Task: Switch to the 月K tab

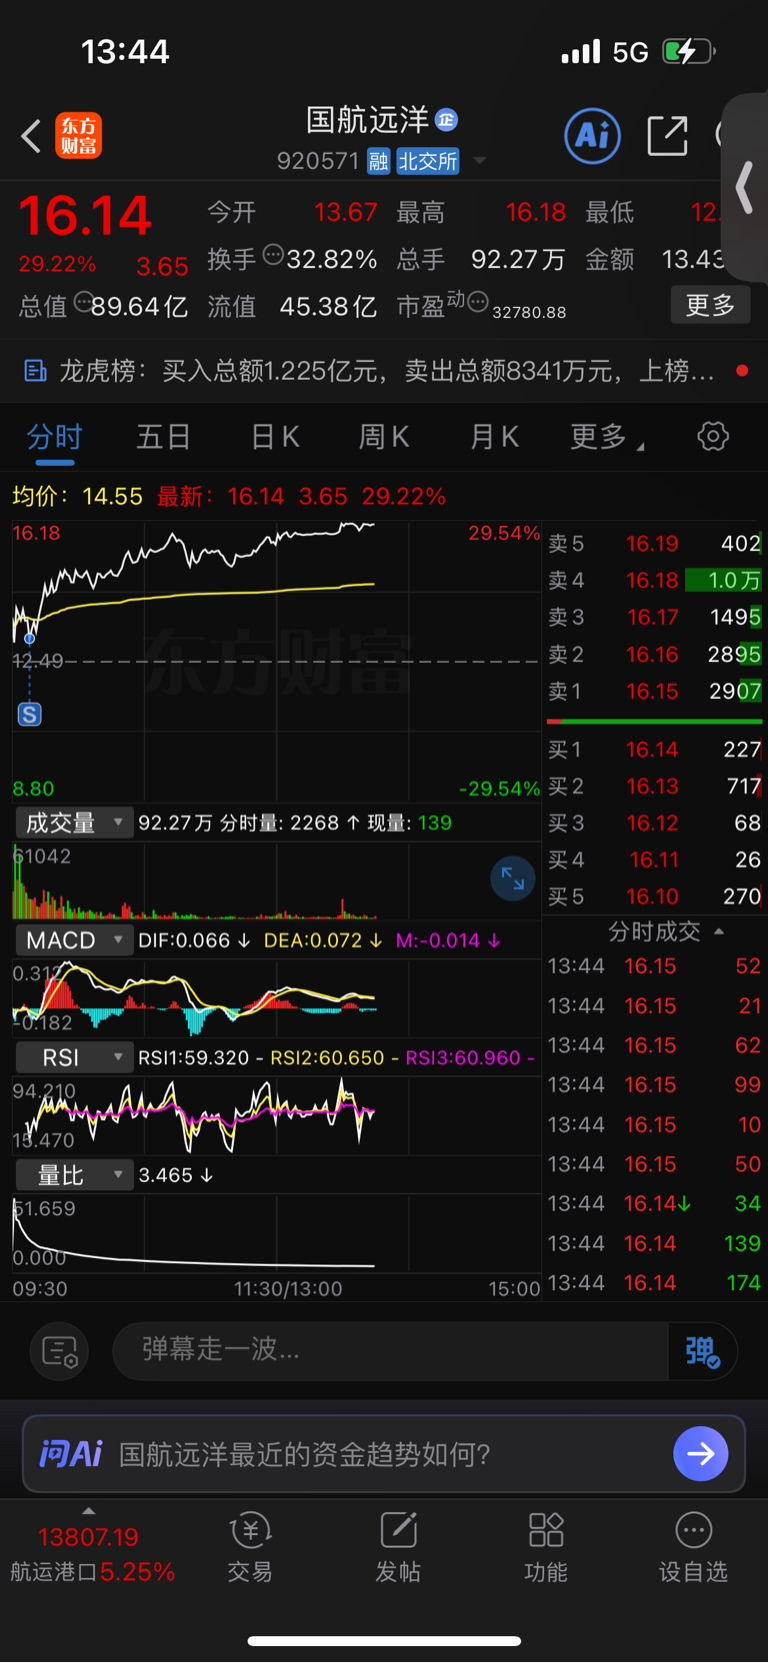Action: (x=494, y=437)
